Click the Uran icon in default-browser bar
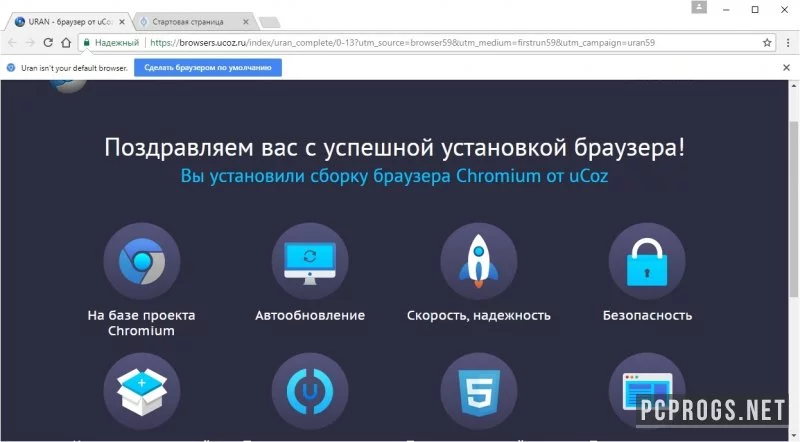Viewport: 800px width, 442px height. [x=11, y=67]
